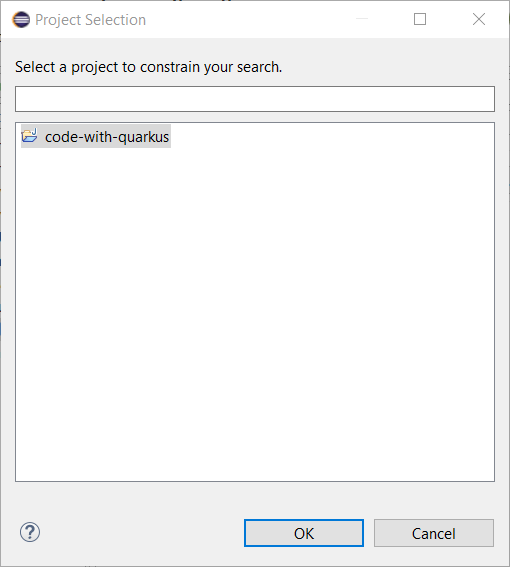
Task: Click empty area of the project list
Action: point(255,311)
